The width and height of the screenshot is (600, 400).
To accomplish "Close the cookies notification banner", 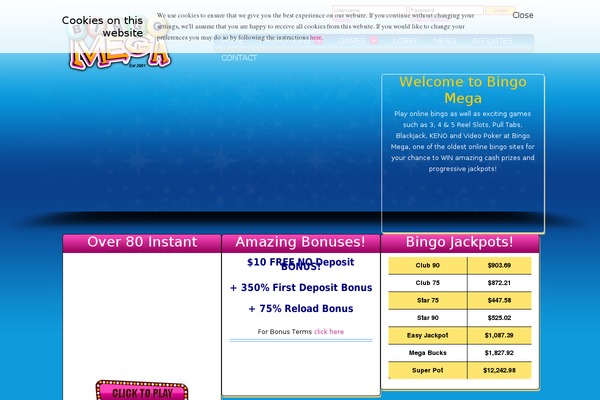I will [522, 15].
